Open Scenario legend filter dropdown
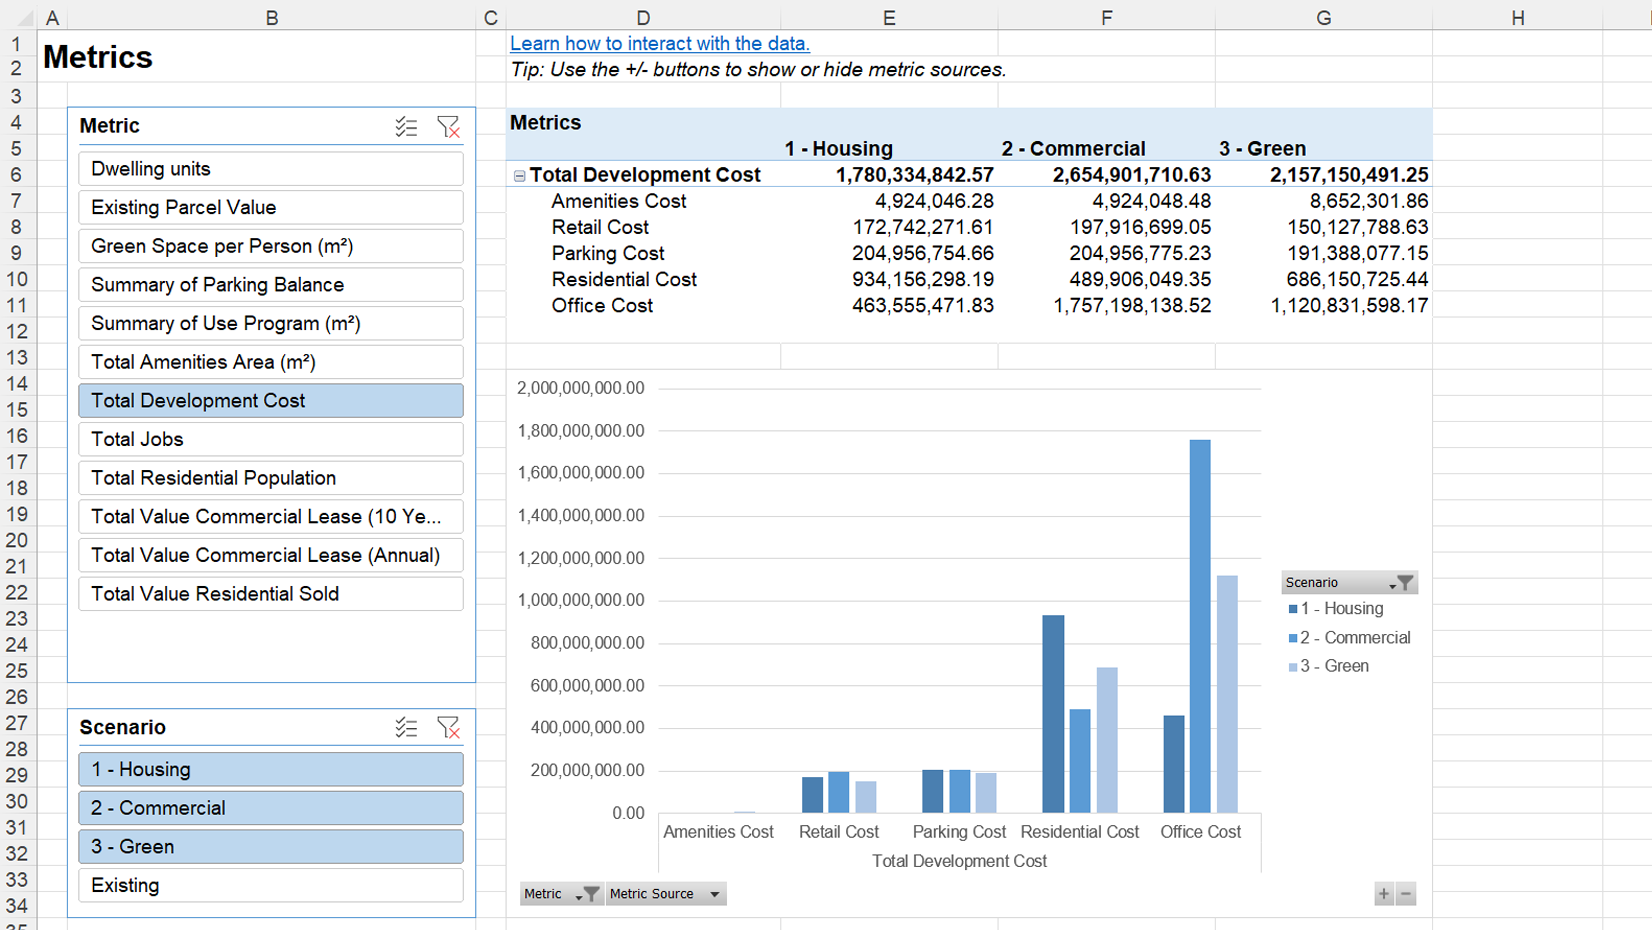The width and height of the screenshot is (1652, 930). tap(1400, 582)
